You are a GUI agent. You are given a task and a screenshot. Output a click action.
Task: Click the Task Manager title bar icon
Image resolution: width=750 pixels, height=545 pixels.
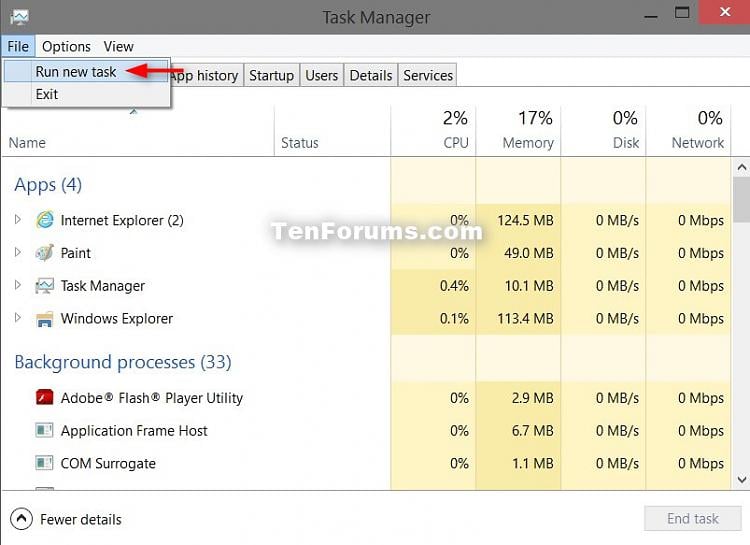(x=20, y=17)
